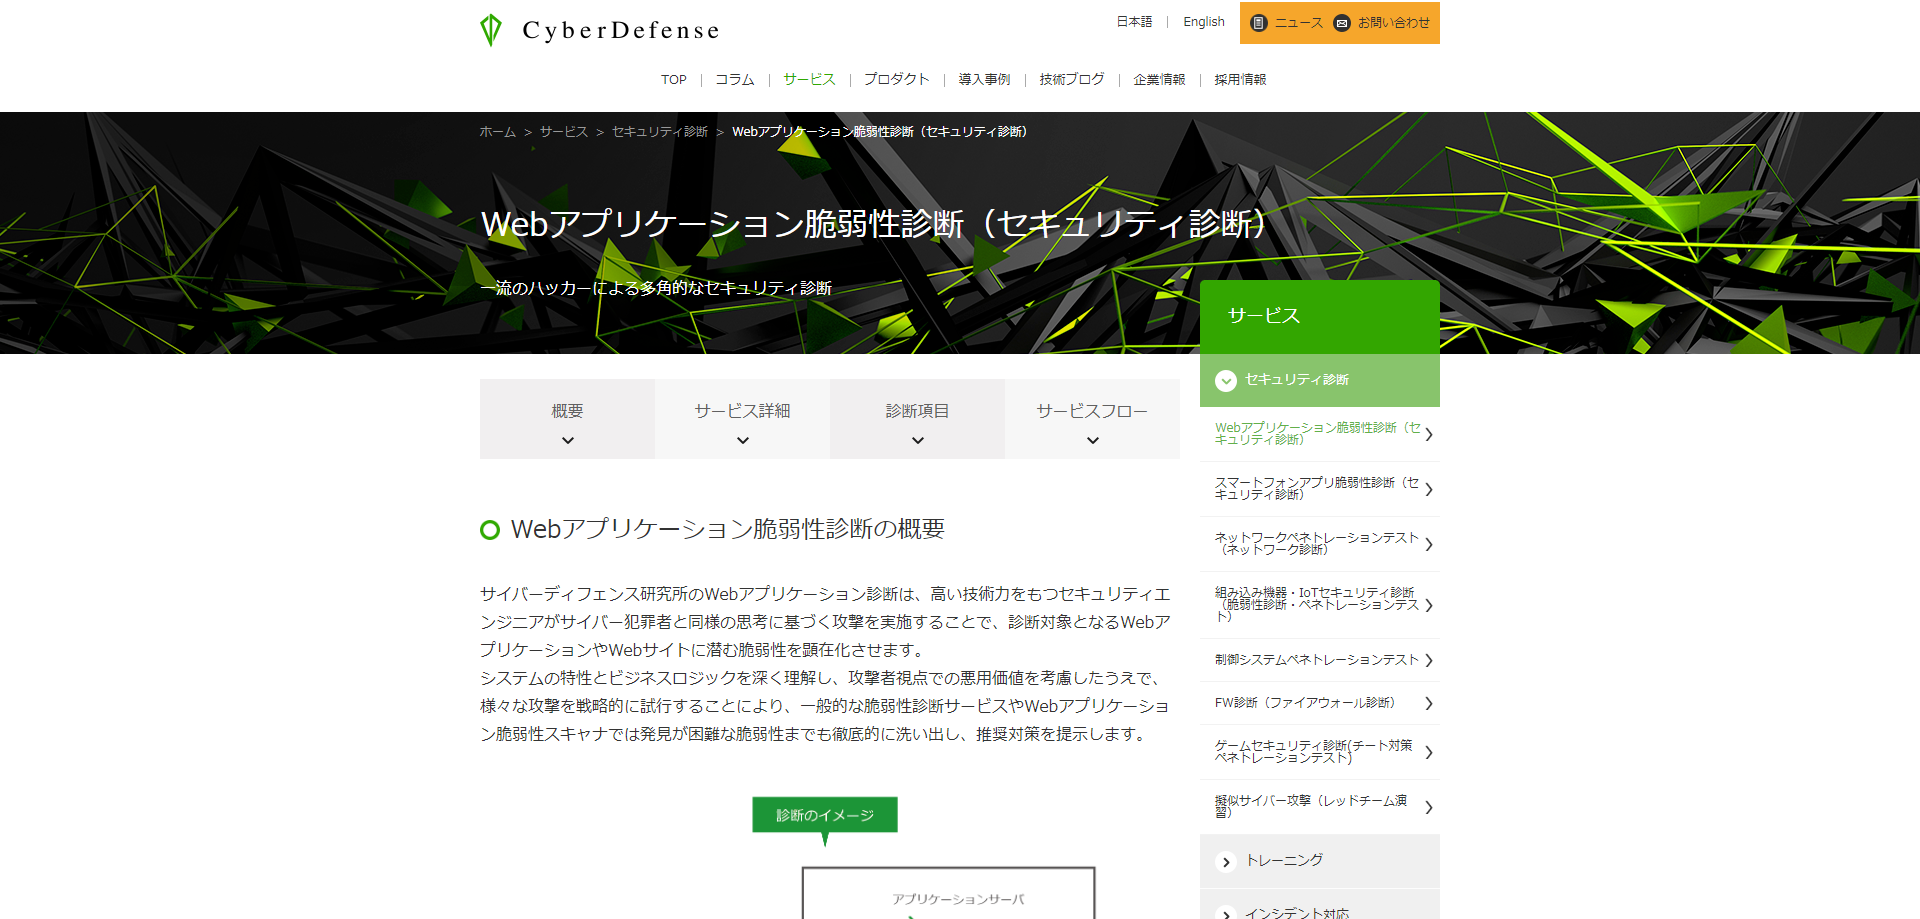Click the green サービス sidebar header
Viewport: 1920px width, 919px height.
tap(1320, 317)
